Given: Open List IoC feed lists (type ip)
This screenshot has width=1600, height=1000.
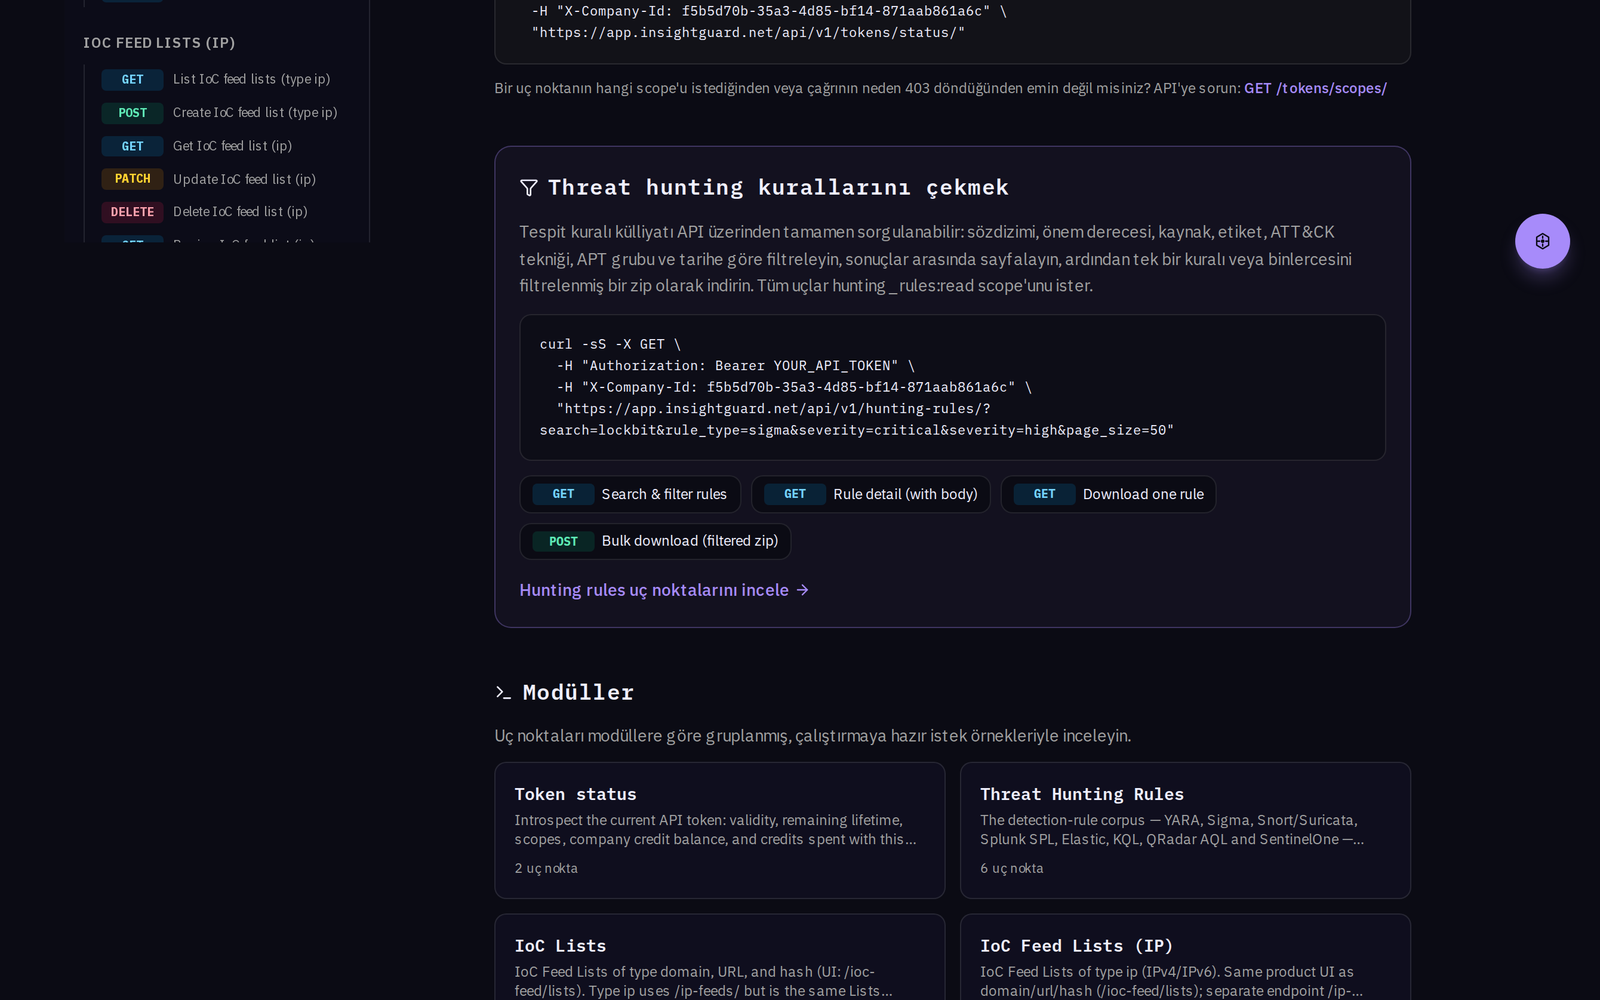Looking at the screenshot, I should [216, 79].
